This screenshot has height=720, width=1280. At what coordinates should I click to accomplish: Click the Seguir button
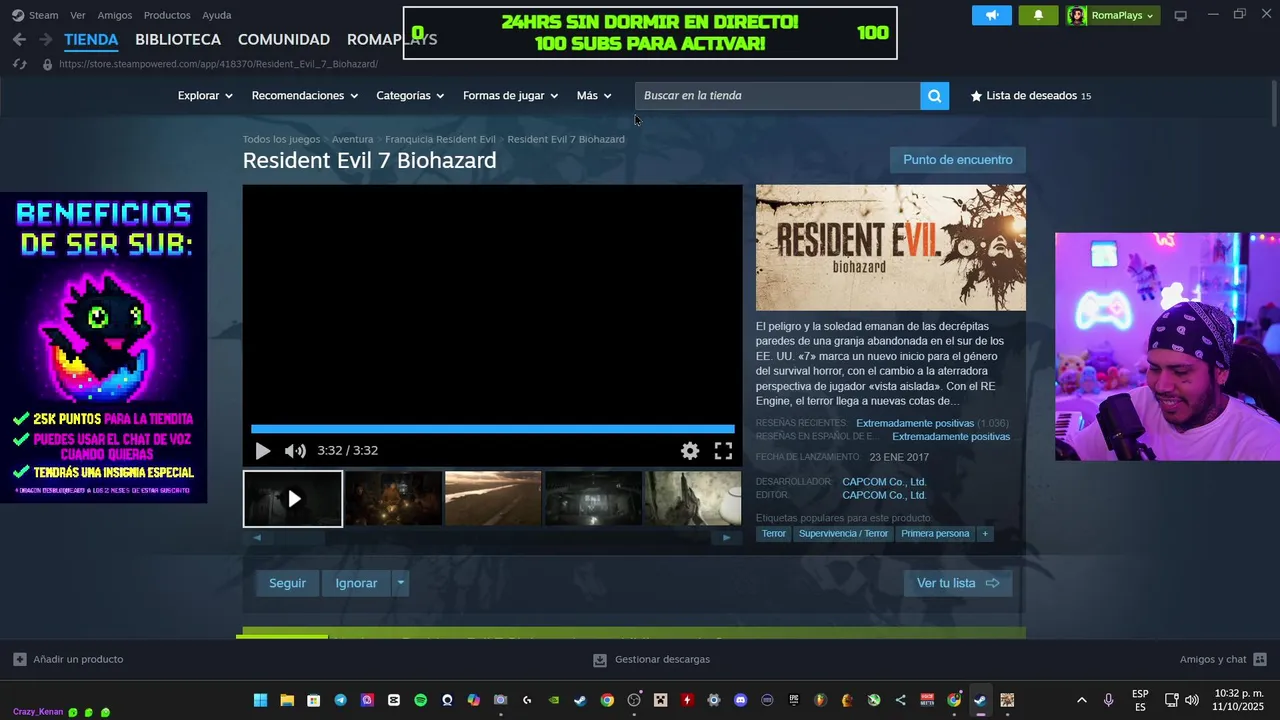(287, 583)
